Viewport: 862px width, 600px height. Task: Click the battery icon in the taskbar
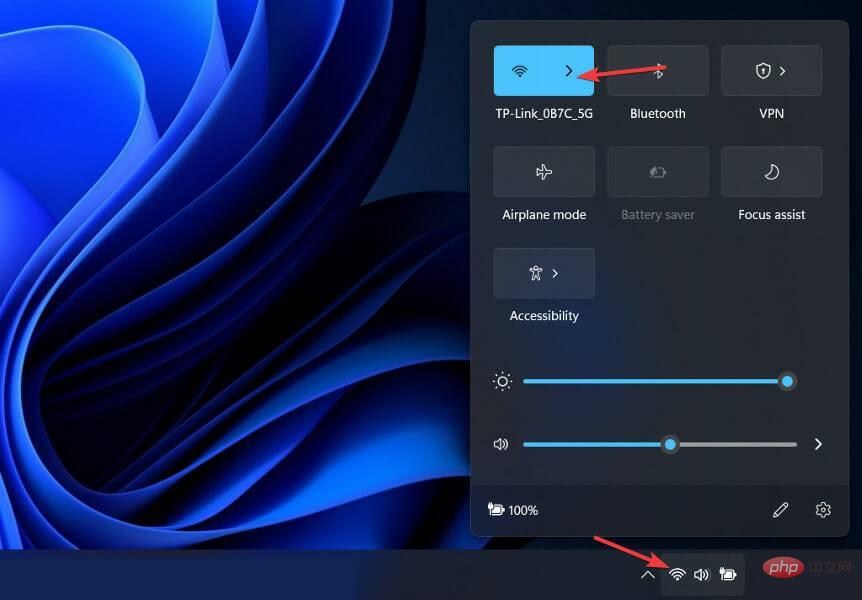pos(727,575)
